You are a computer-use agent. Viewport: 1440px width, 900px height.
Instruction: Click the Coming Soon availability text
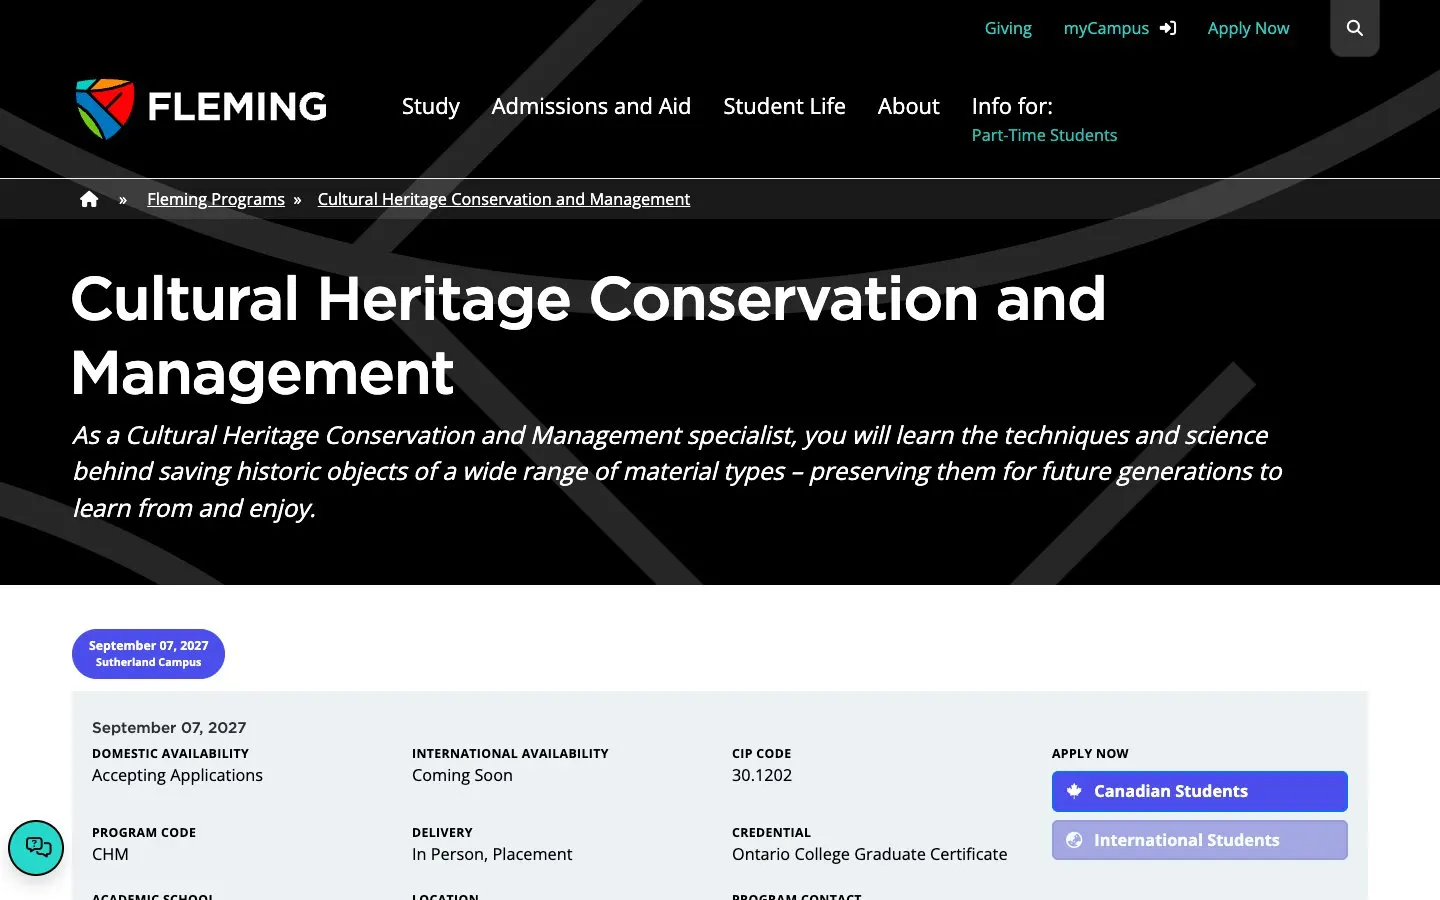pyautogui.click(x=462, y=775)
